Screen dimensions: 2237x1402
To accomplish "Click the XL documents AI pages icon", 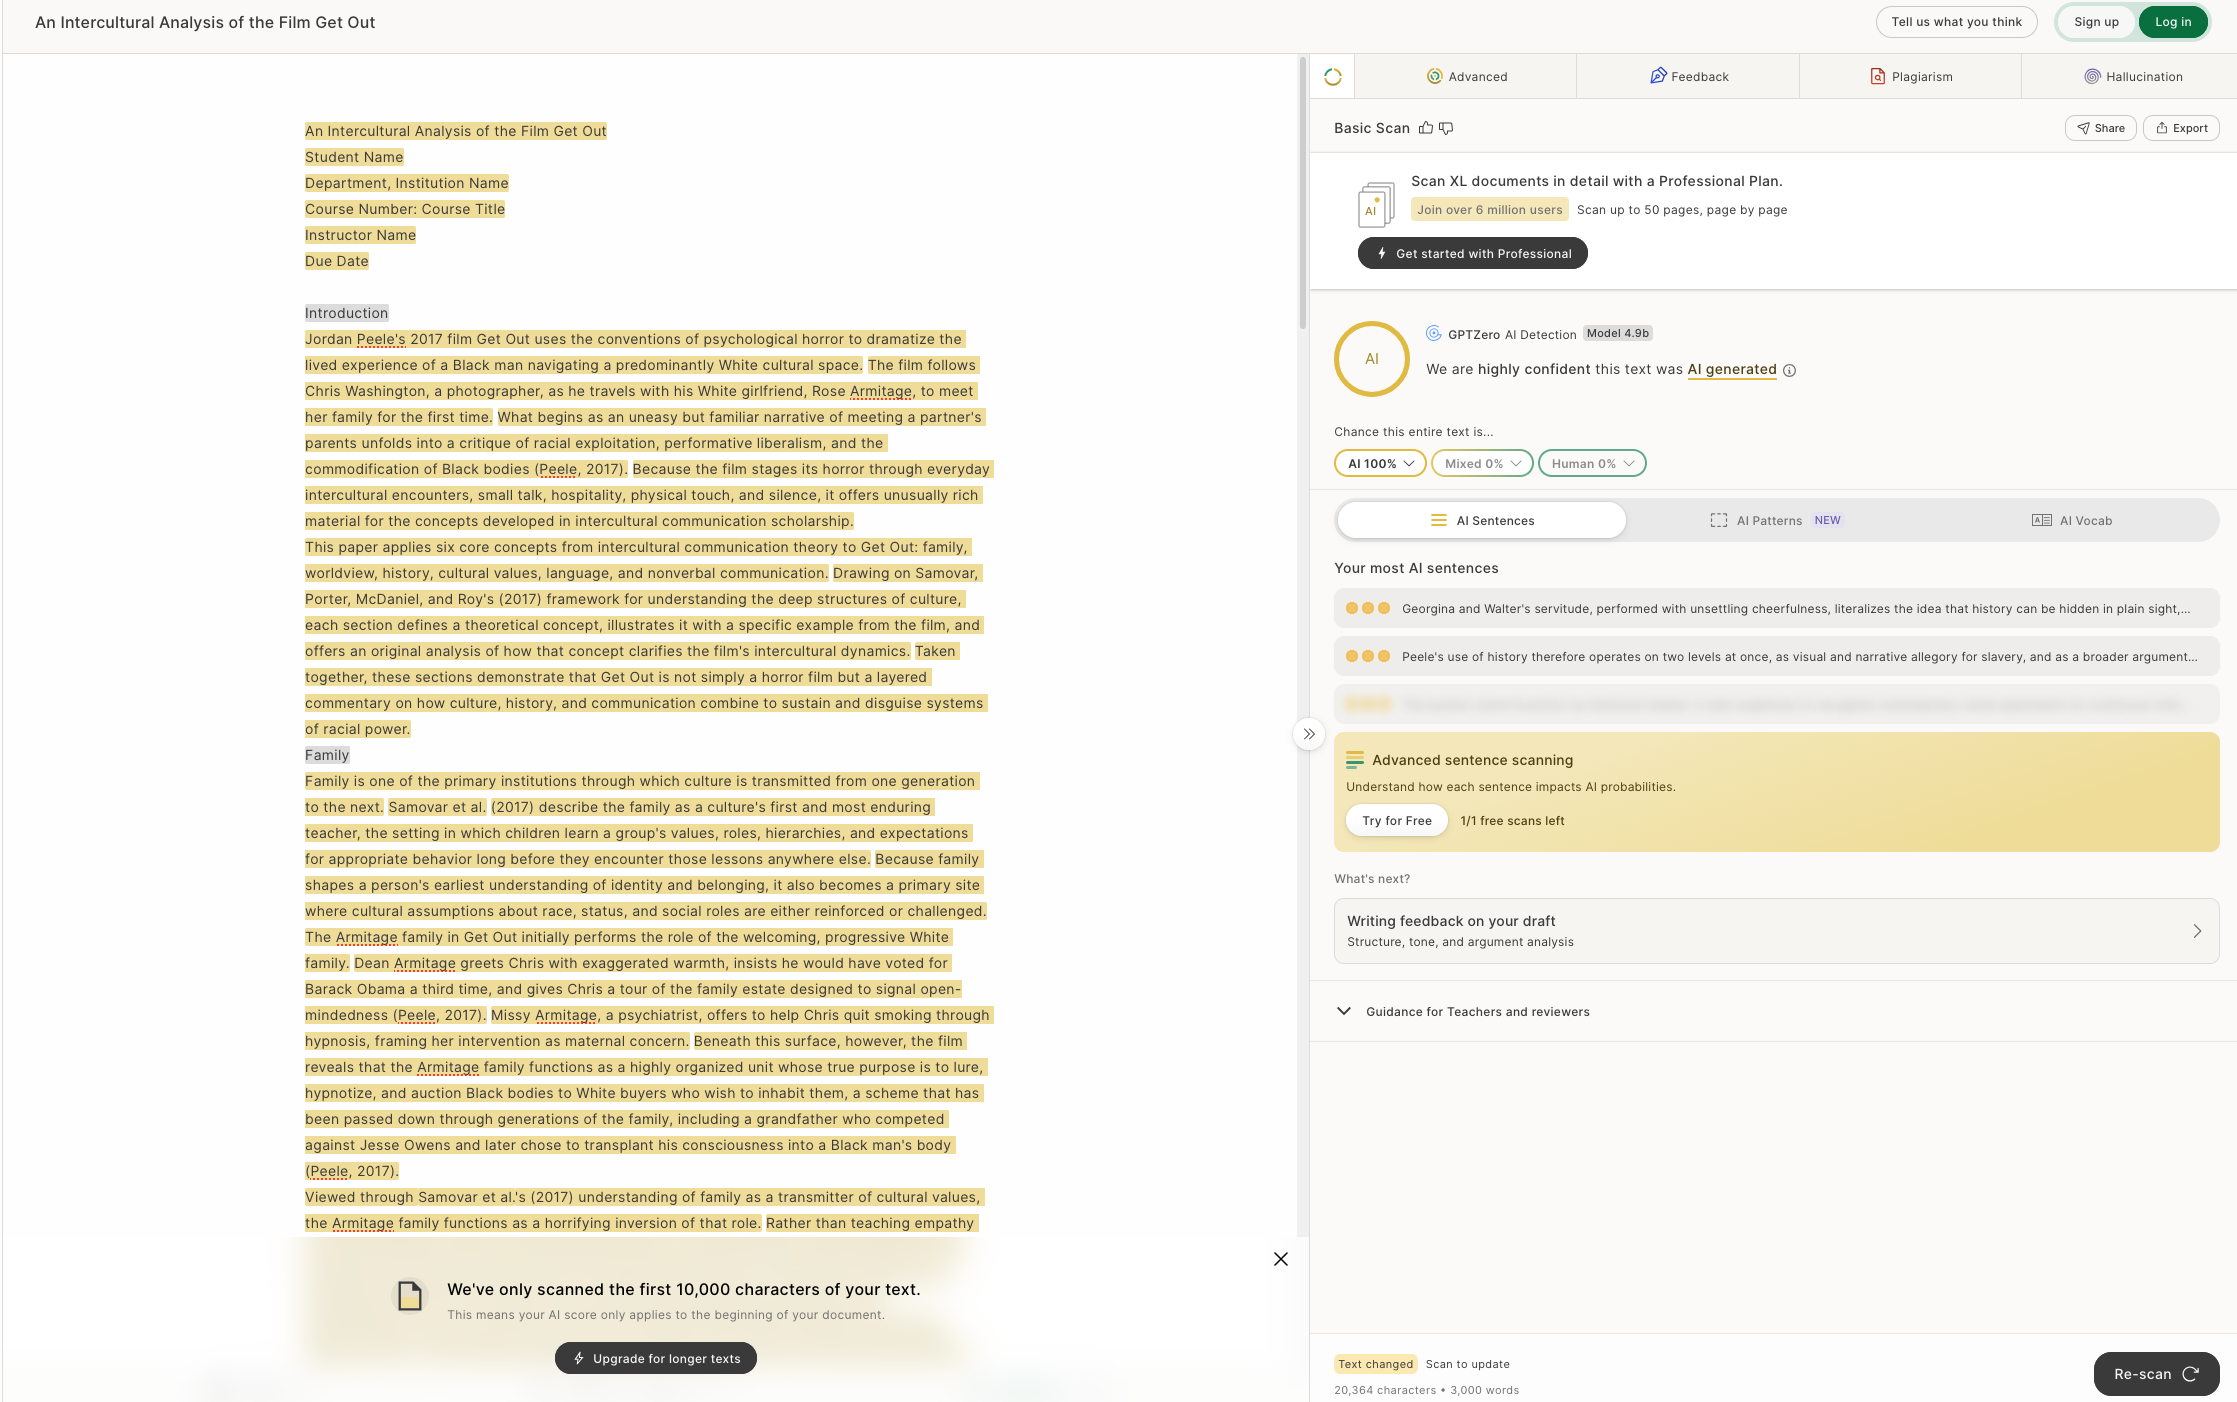I will click(1376, 204).
